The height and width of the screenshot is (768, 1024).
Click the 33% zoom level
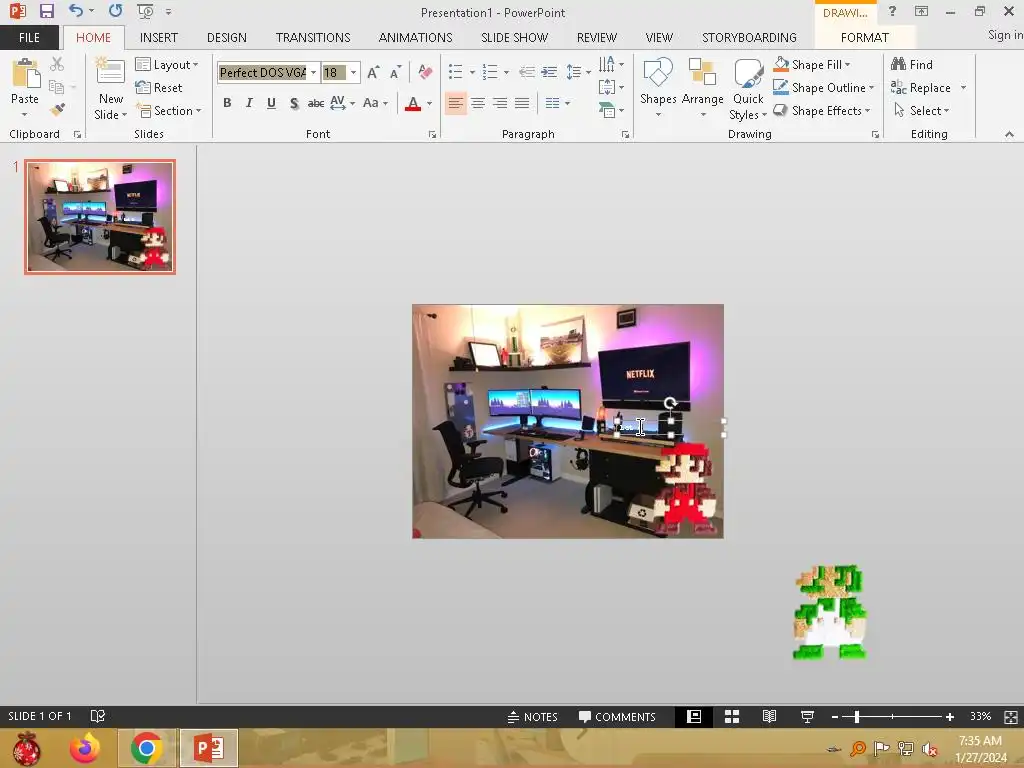point(980,716)
